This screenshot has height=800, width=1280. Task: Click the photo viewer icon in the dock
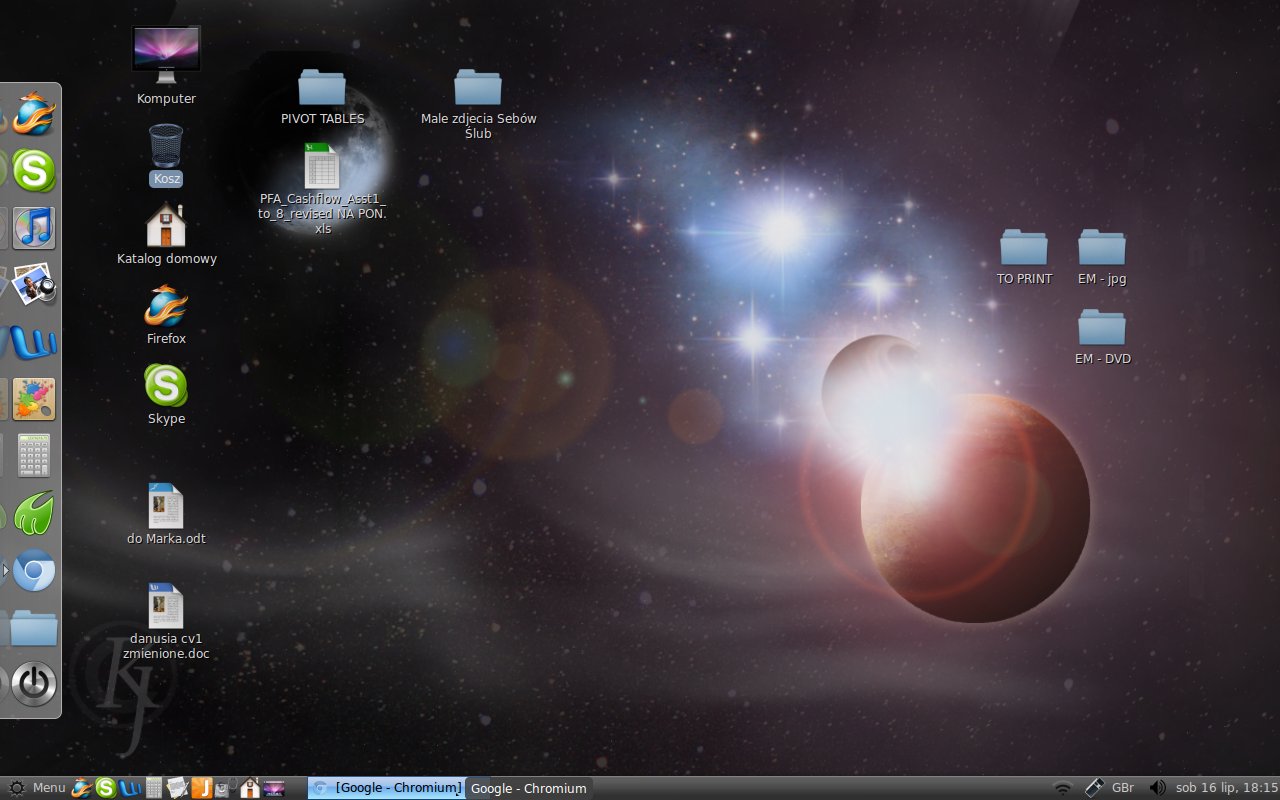pos(34,285)
